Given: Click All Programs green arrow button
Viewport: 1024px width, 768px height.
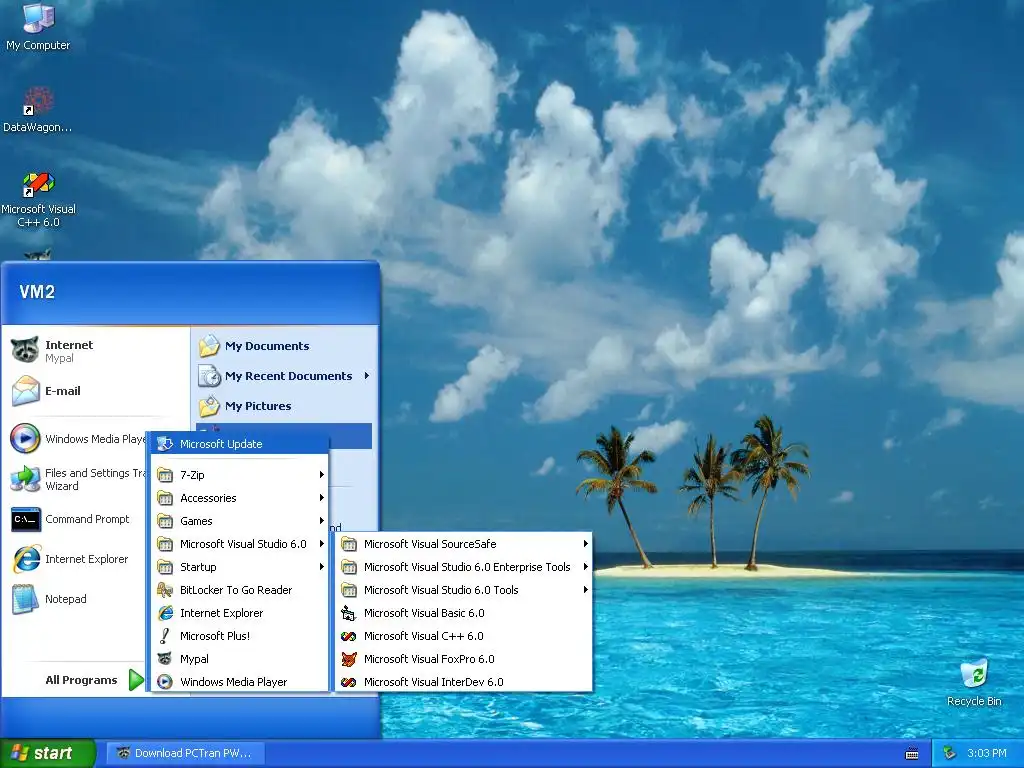Looking at the screenshot, I should click(136, 680).
